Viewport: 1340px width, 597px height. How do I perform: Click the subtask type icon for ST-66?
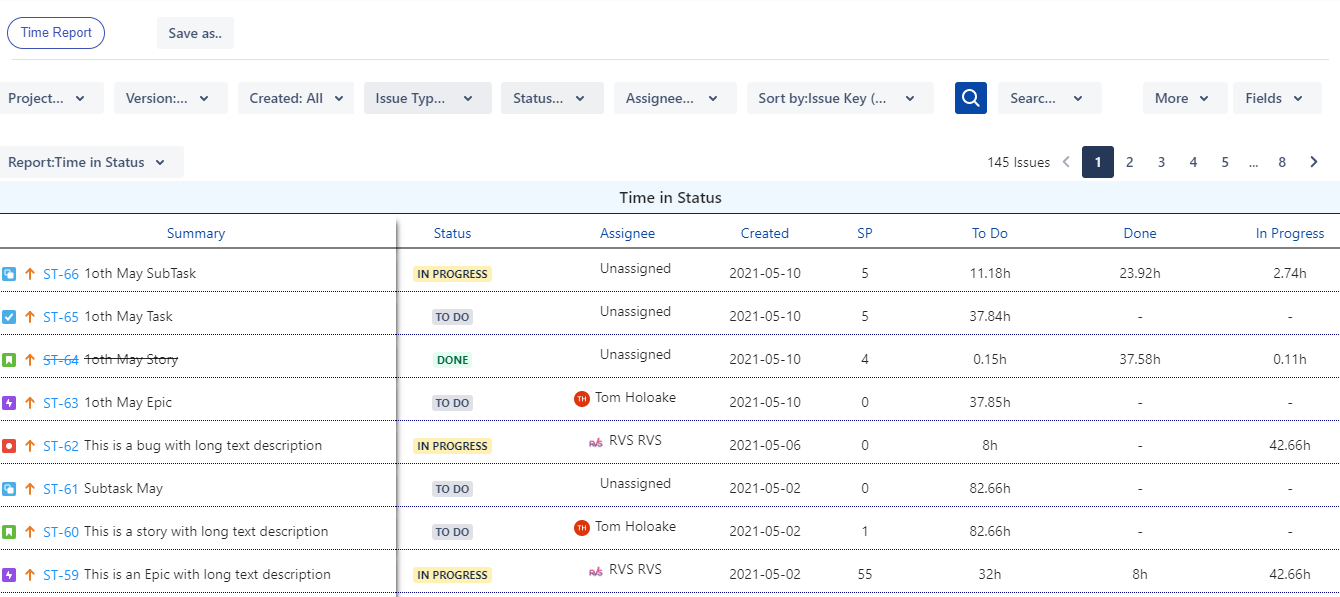tap(9, 274)
